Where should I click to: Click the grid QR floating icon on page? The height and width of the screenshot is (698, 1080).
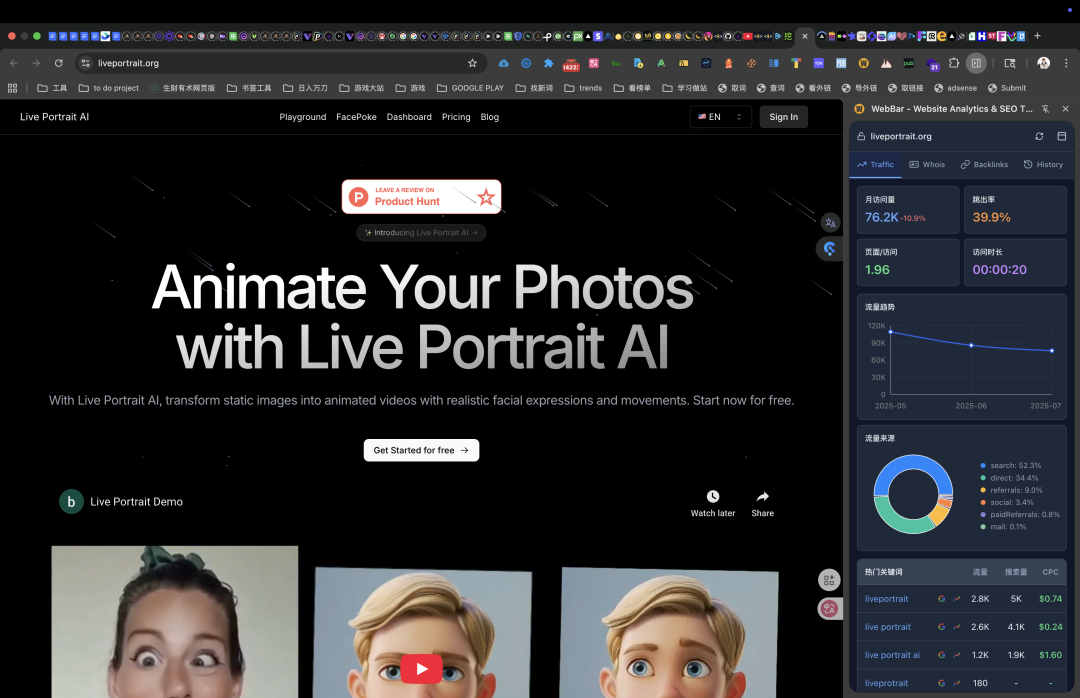829,580
